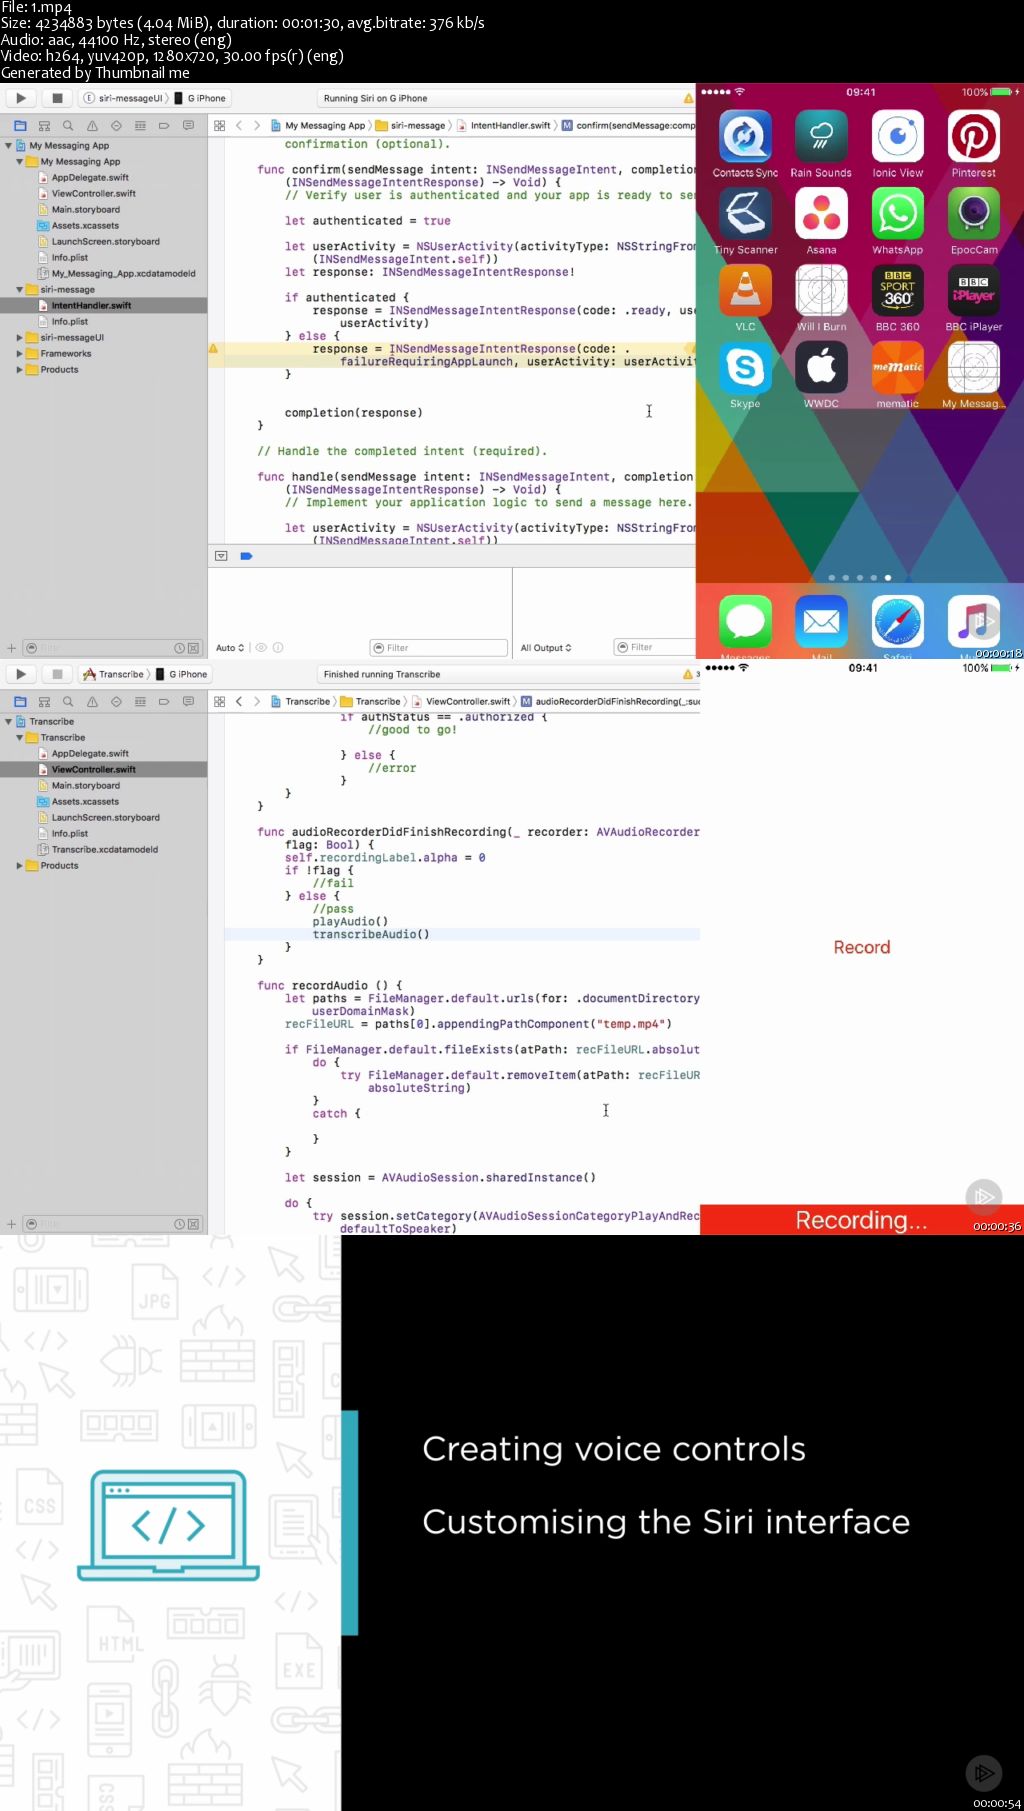This screenshot has height=1811, width=1024.
Task: Show Find navigator in siri-messageUI Xcode window
Action: coord(68,126)
